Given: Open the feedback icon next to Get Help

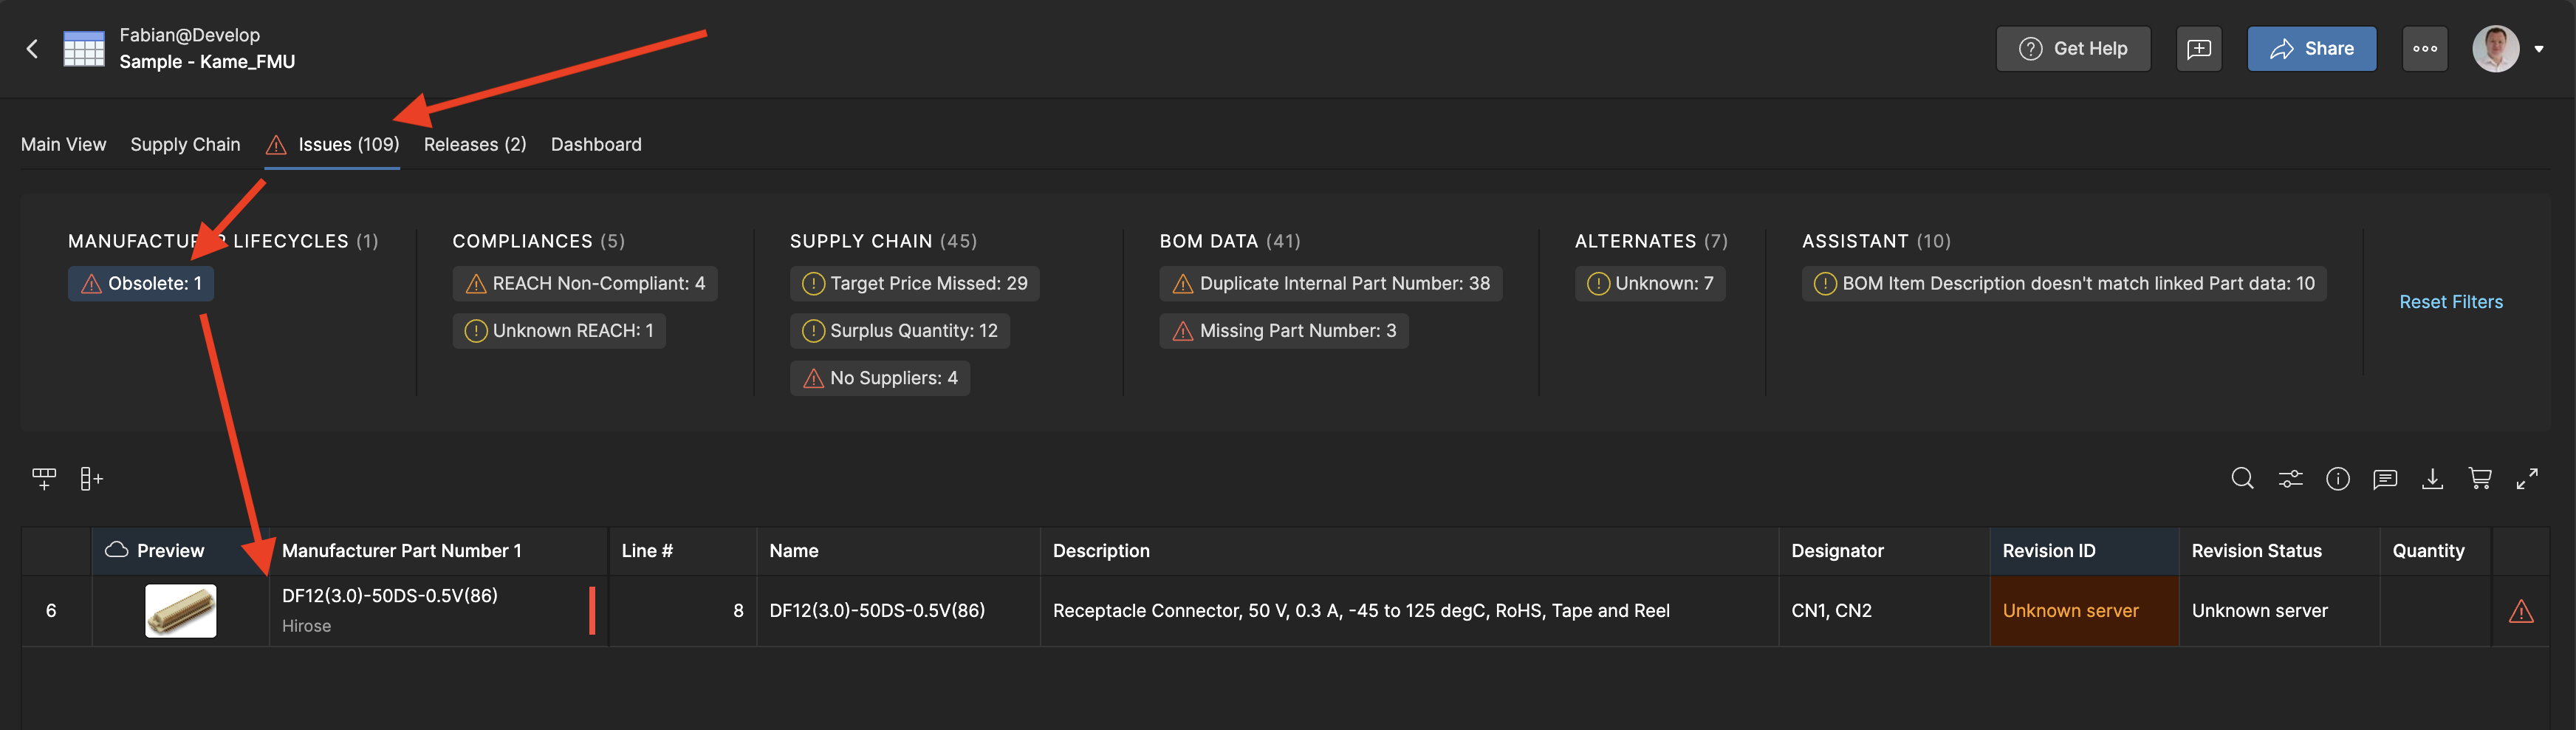Looking at the screenshot, I should 2199,48.
